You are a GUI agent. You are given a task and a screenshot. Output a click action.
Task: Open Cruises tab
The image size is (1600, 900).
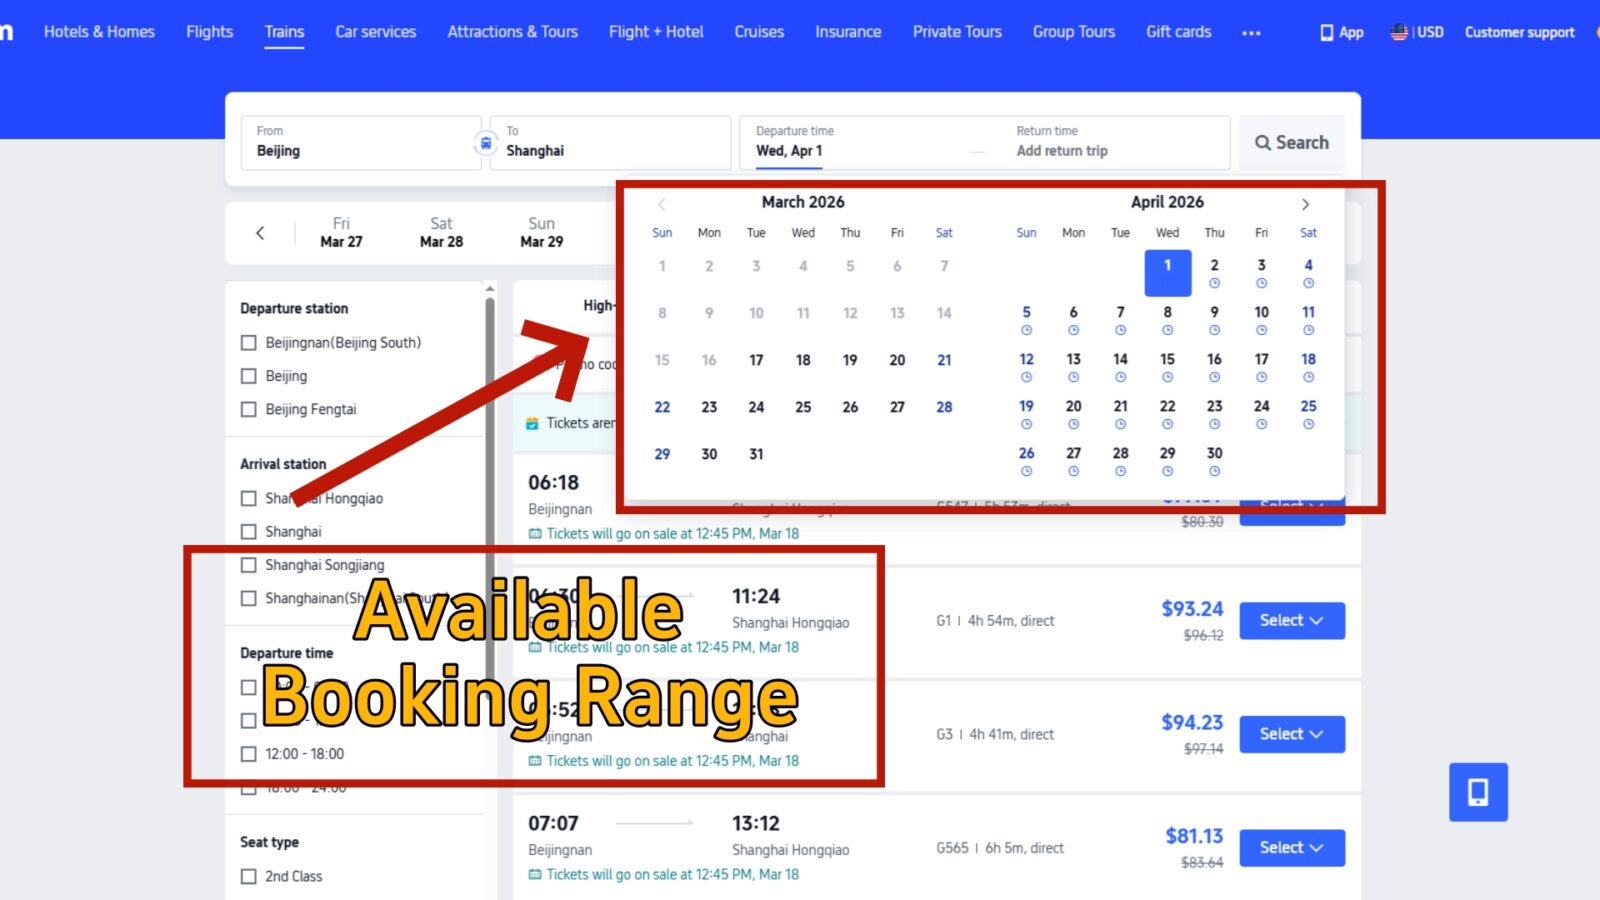pos(759,32)
